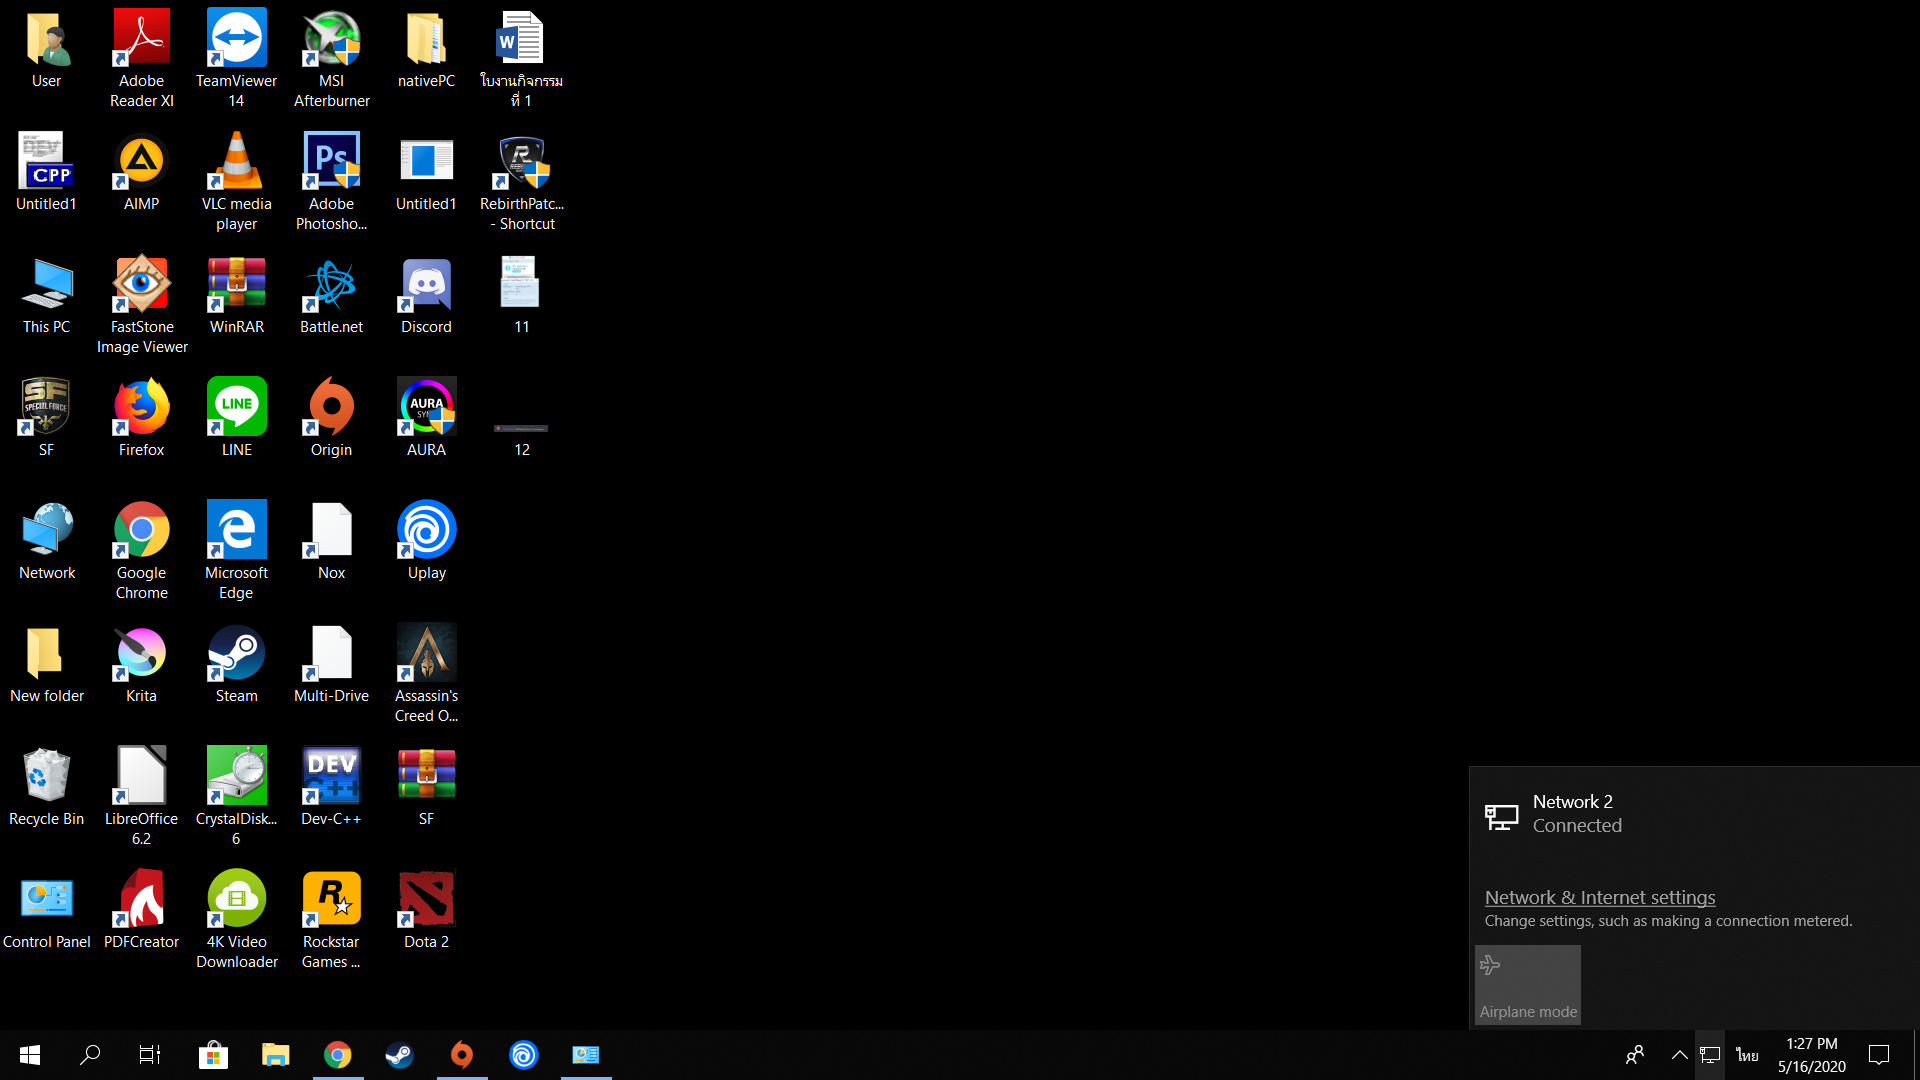Select the SF Special Force shortcut
This screenshot has width=1920, height=1080.
46,418
